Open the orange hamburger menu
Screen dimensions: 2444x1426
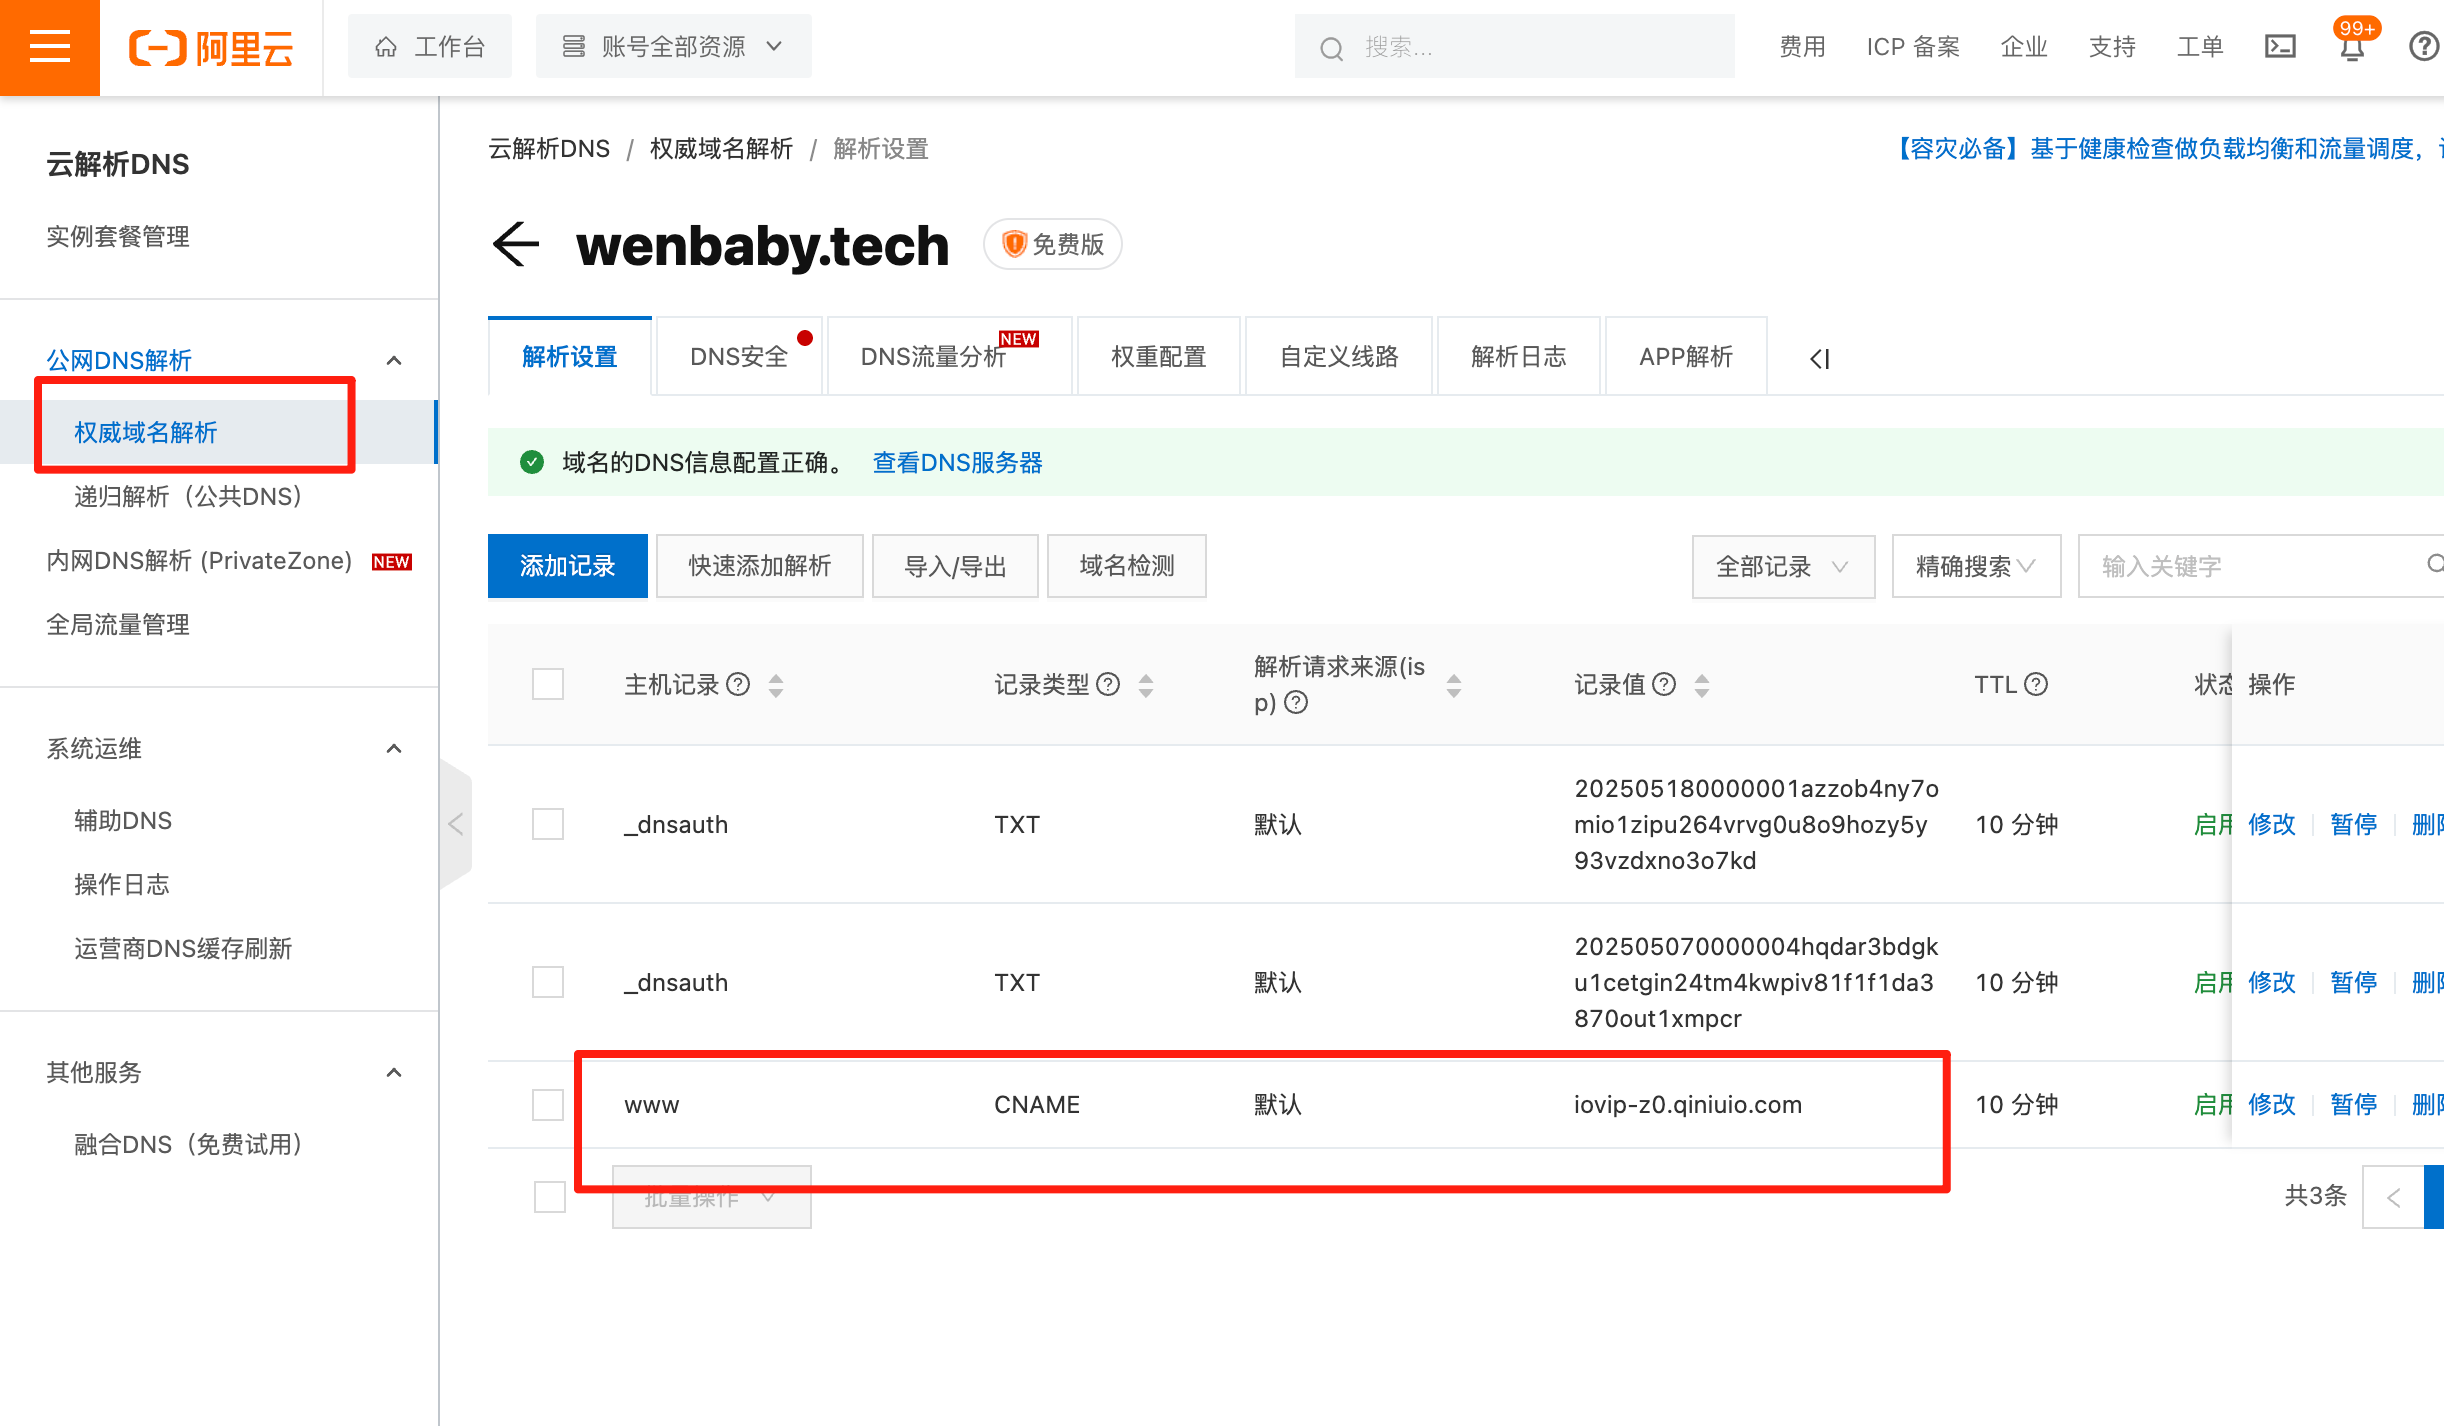49,47
